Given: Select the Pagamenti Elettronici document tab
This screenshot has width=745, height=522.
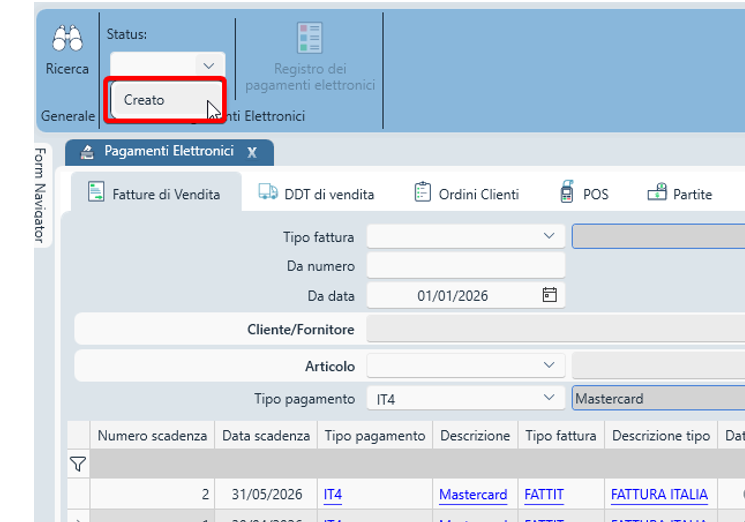Looking at the screenshot, I should 169,152.
